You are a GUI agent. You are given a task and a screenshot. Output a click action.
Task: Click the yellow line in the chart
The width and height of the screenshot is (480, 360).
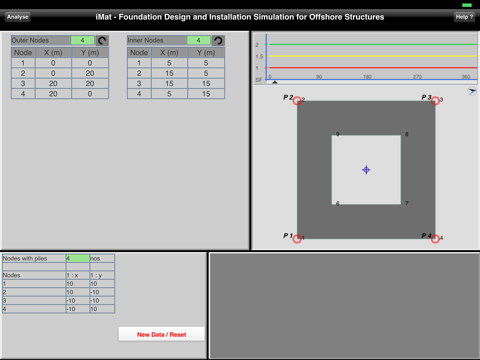(373, 56)
